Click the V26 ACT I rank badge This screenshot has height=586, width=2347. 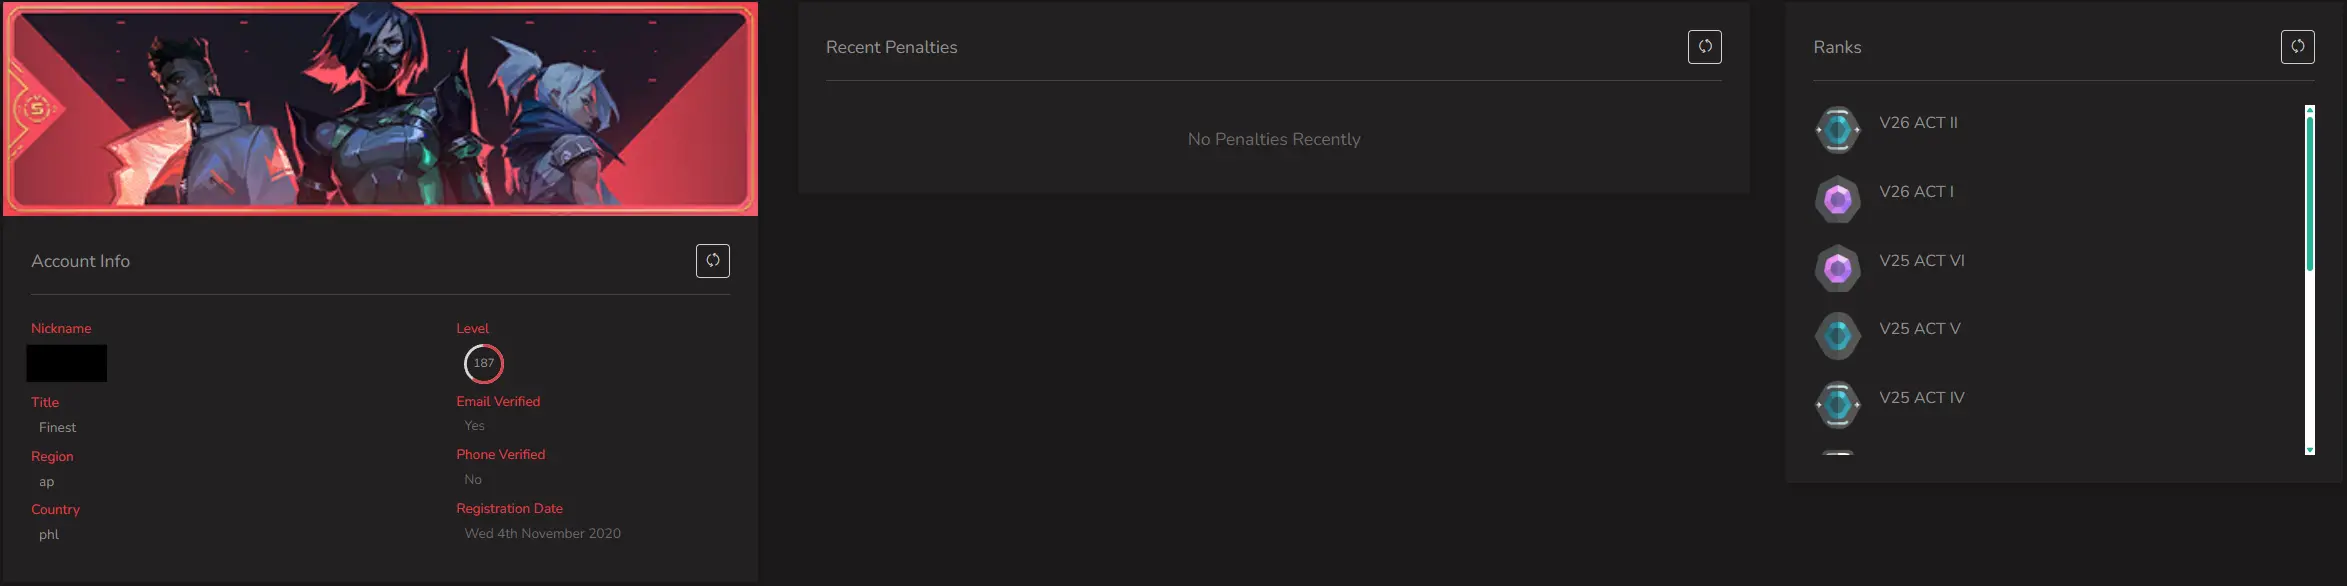click(x=1838, y=199)
